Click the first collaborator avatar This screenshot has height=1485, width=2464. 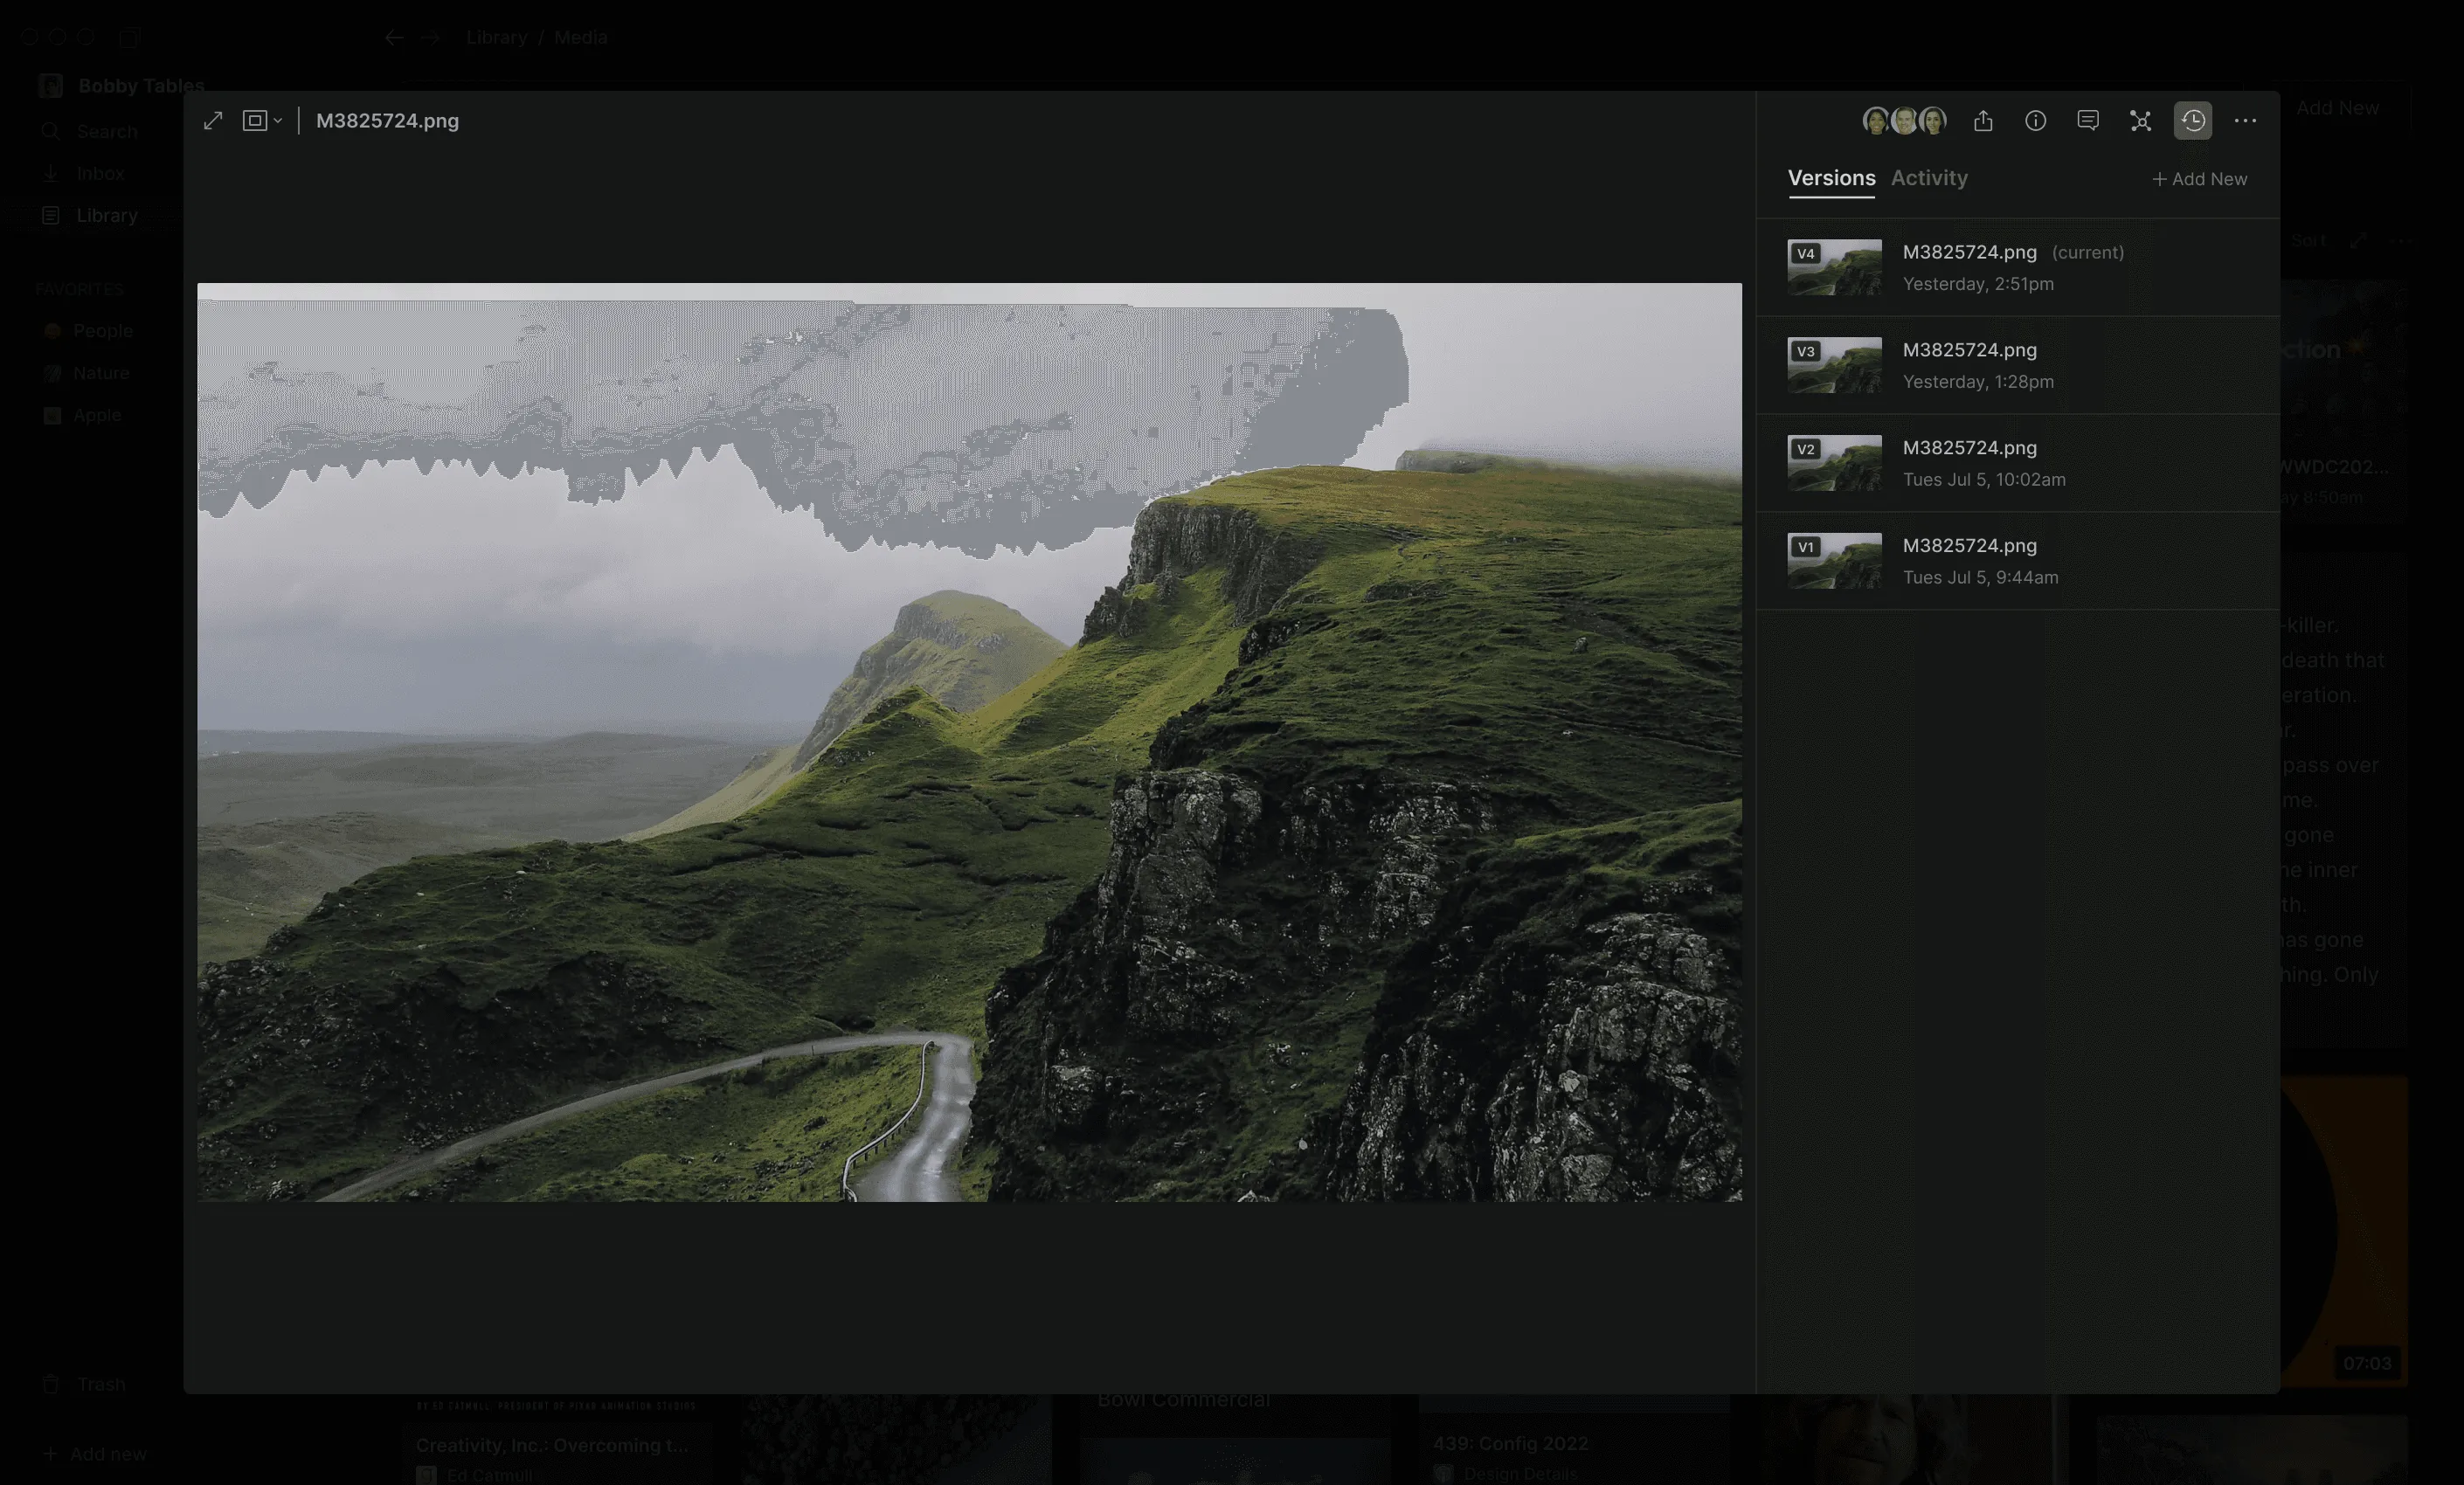click(1876, 121)
